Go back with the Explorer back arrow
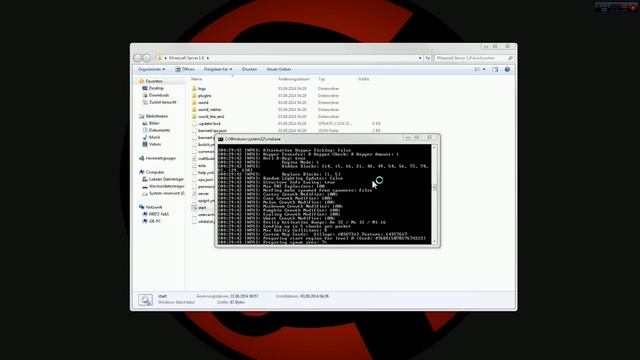 pyautogui.click(x=138, y=58)
